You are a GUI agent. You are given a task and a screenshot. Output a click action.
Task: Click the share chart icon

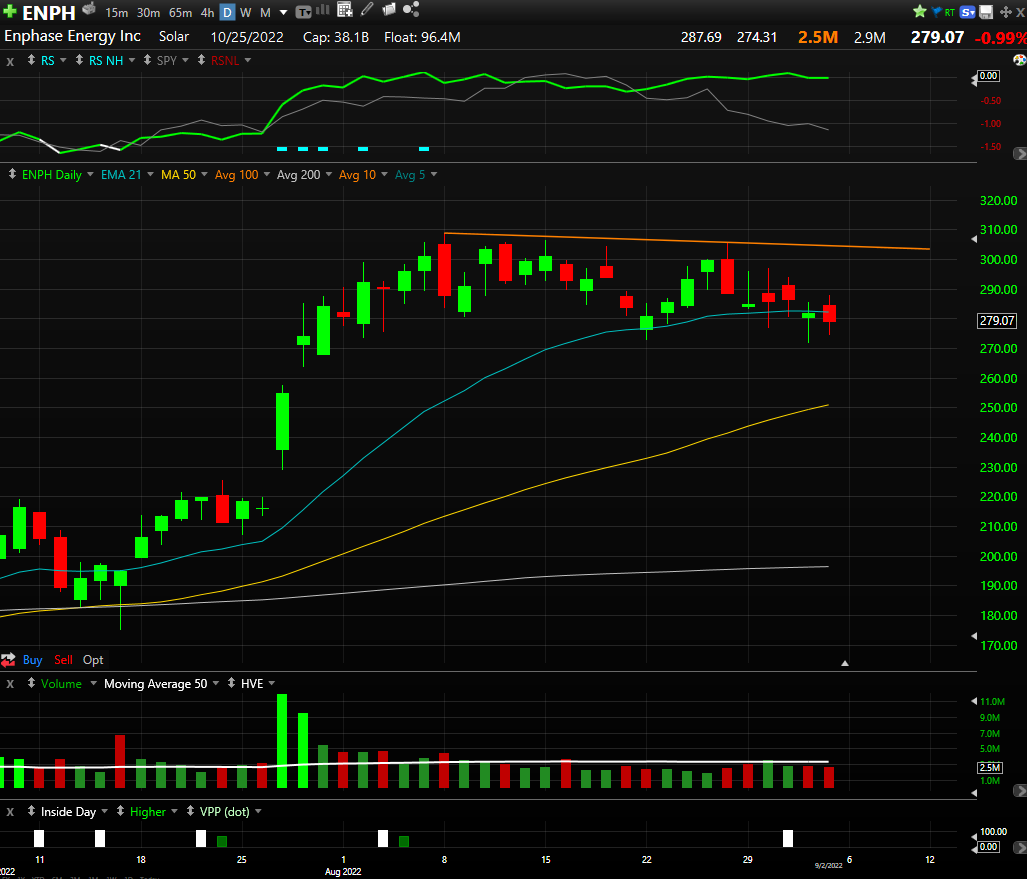tap(411, 9)
